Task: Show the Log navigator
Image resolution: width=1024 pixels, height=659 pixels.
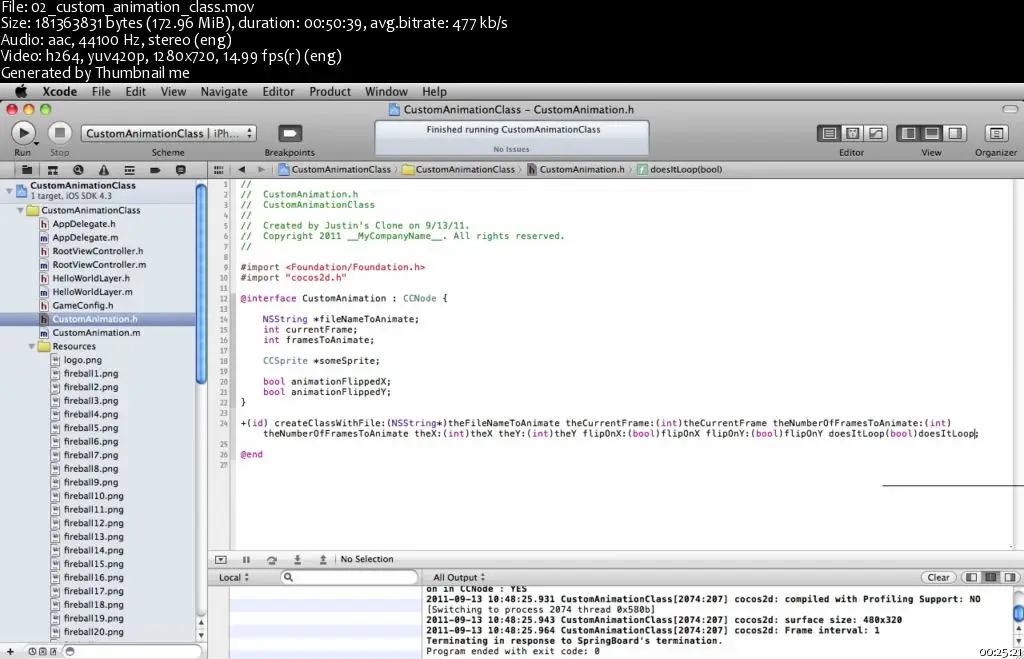Action: point(180,170)
